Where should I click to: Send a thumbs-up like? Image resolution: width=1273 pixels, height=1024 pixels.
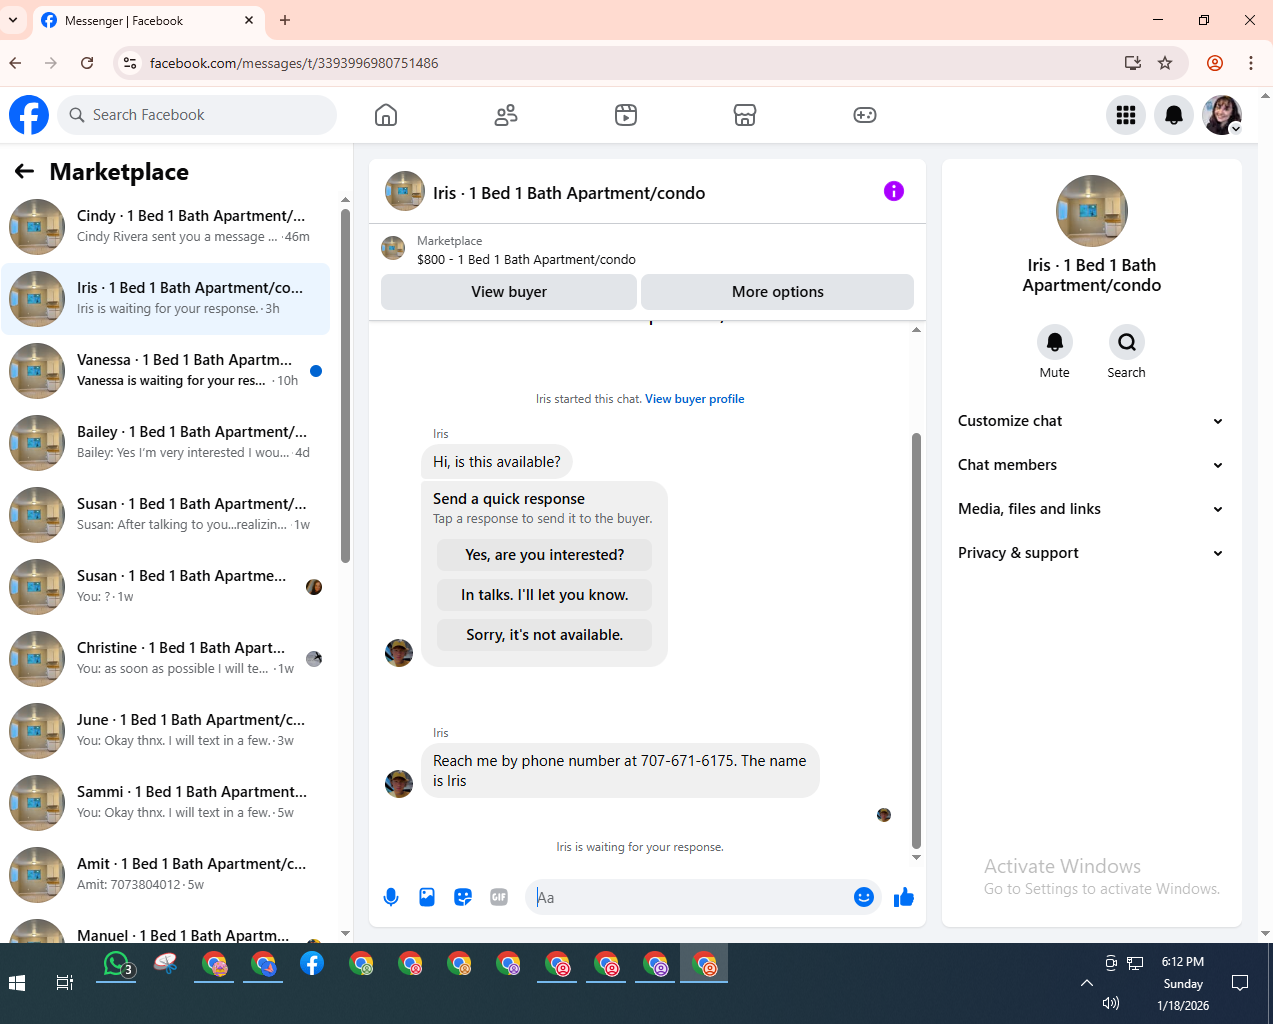[904, 897]
